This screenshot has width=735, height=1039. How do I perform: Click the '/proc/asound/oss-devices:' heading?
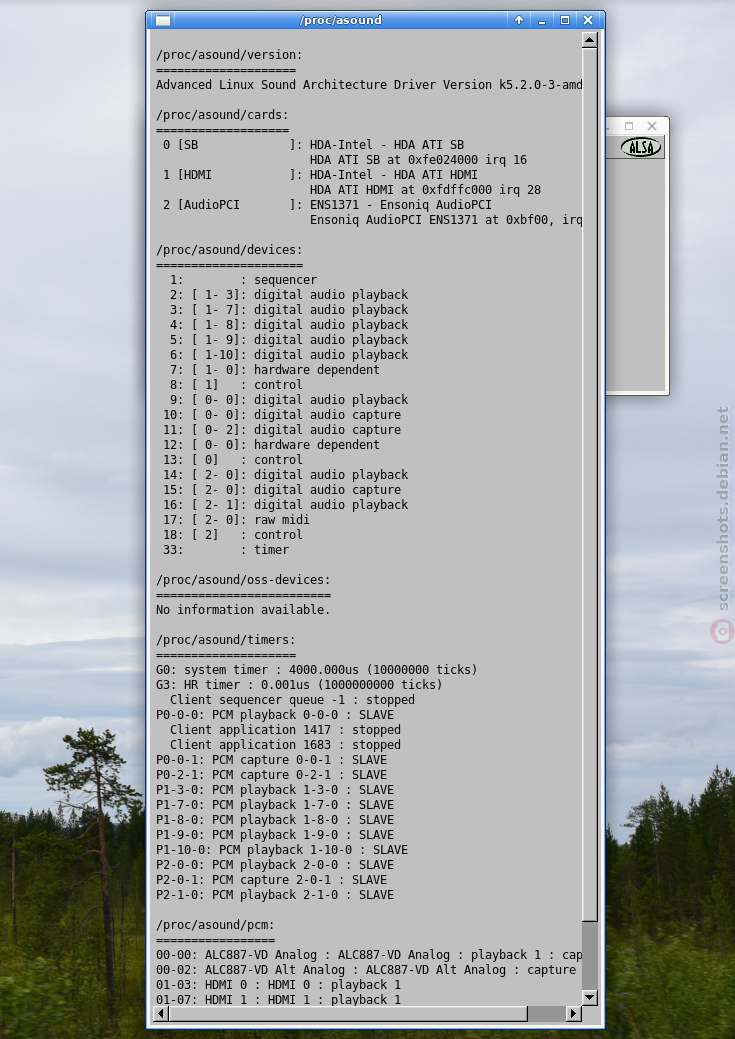(x=243, y=580)
